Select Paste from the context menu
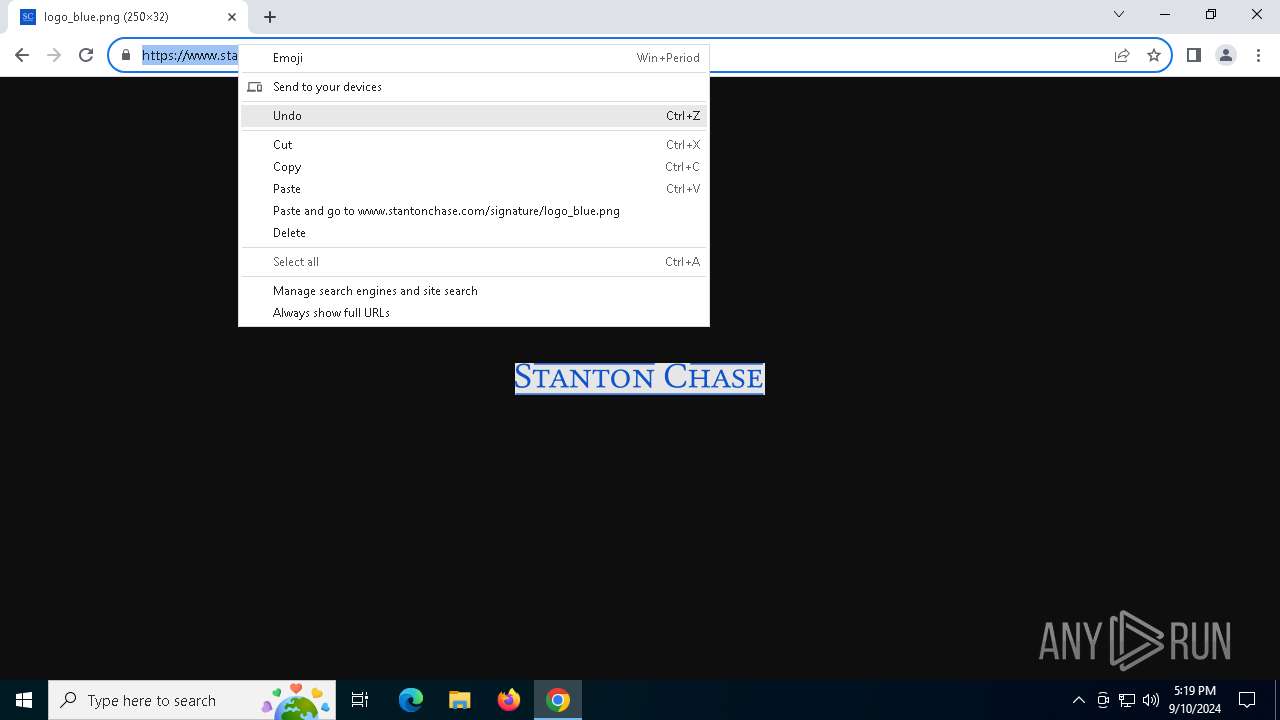The image size is (1280, 720). click(474, 189)
